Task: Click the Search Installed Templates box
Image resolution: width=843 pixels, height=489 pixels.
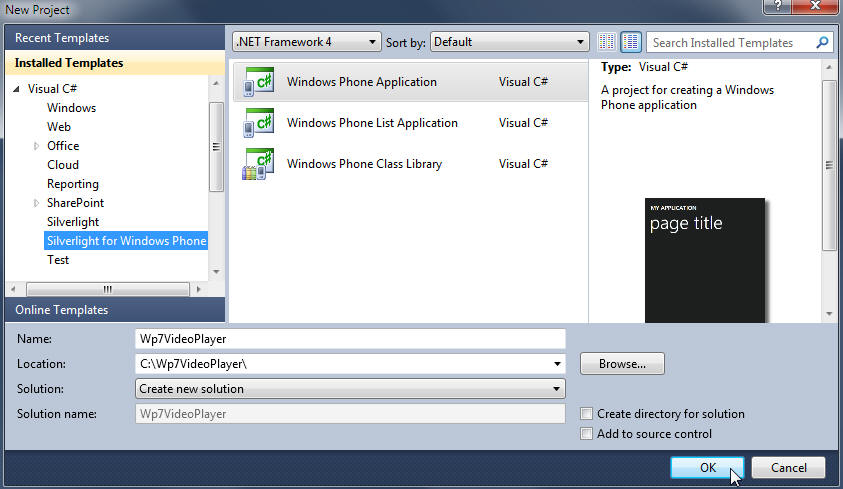Action: point(740,42)
